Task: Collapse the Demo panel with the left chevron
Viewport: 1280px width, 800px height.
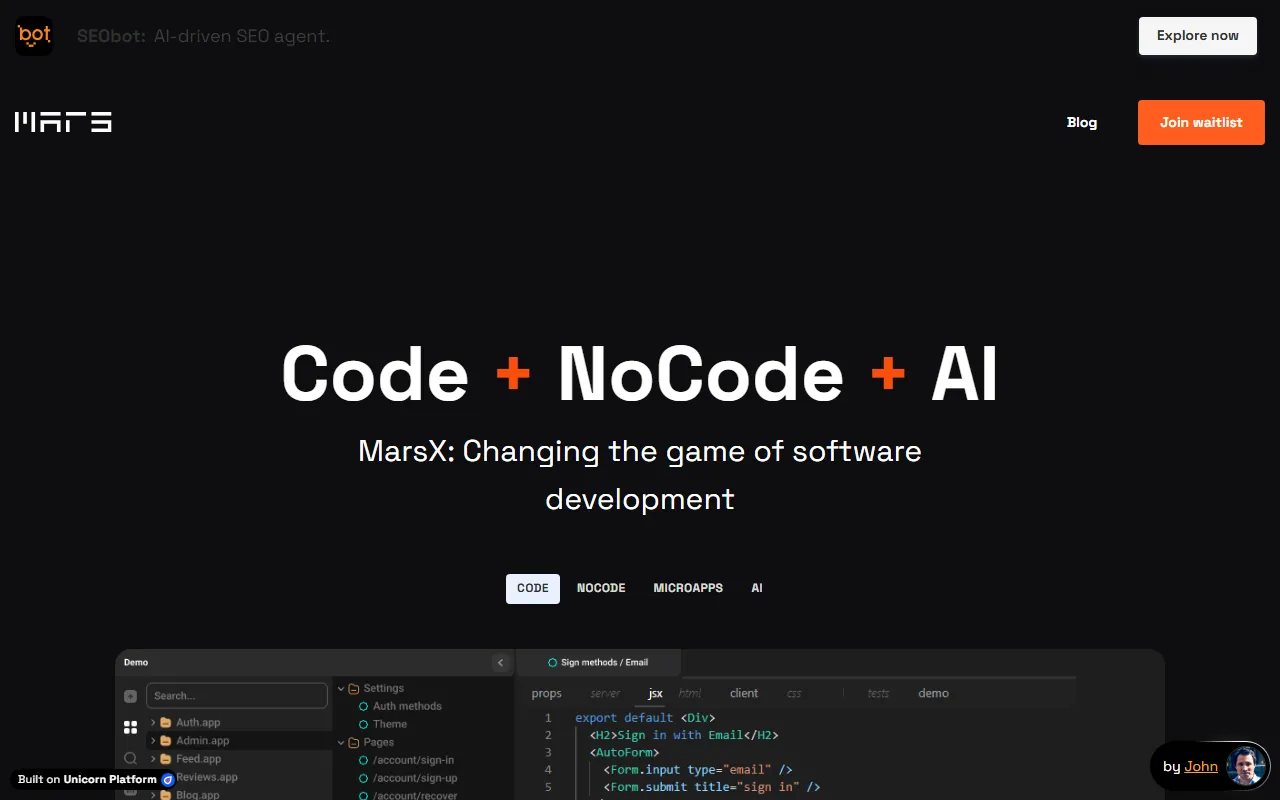Action: click(x=501, y=663)
